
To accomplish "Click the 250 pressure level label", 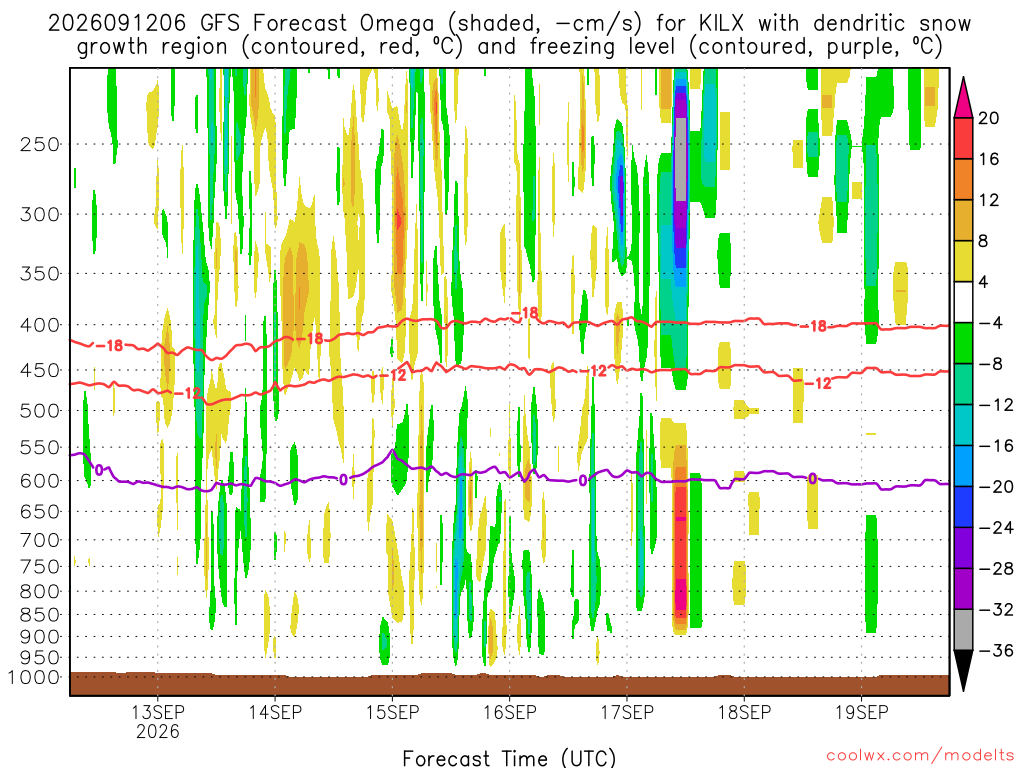I will pyautogui.click(x=40, y=144).
